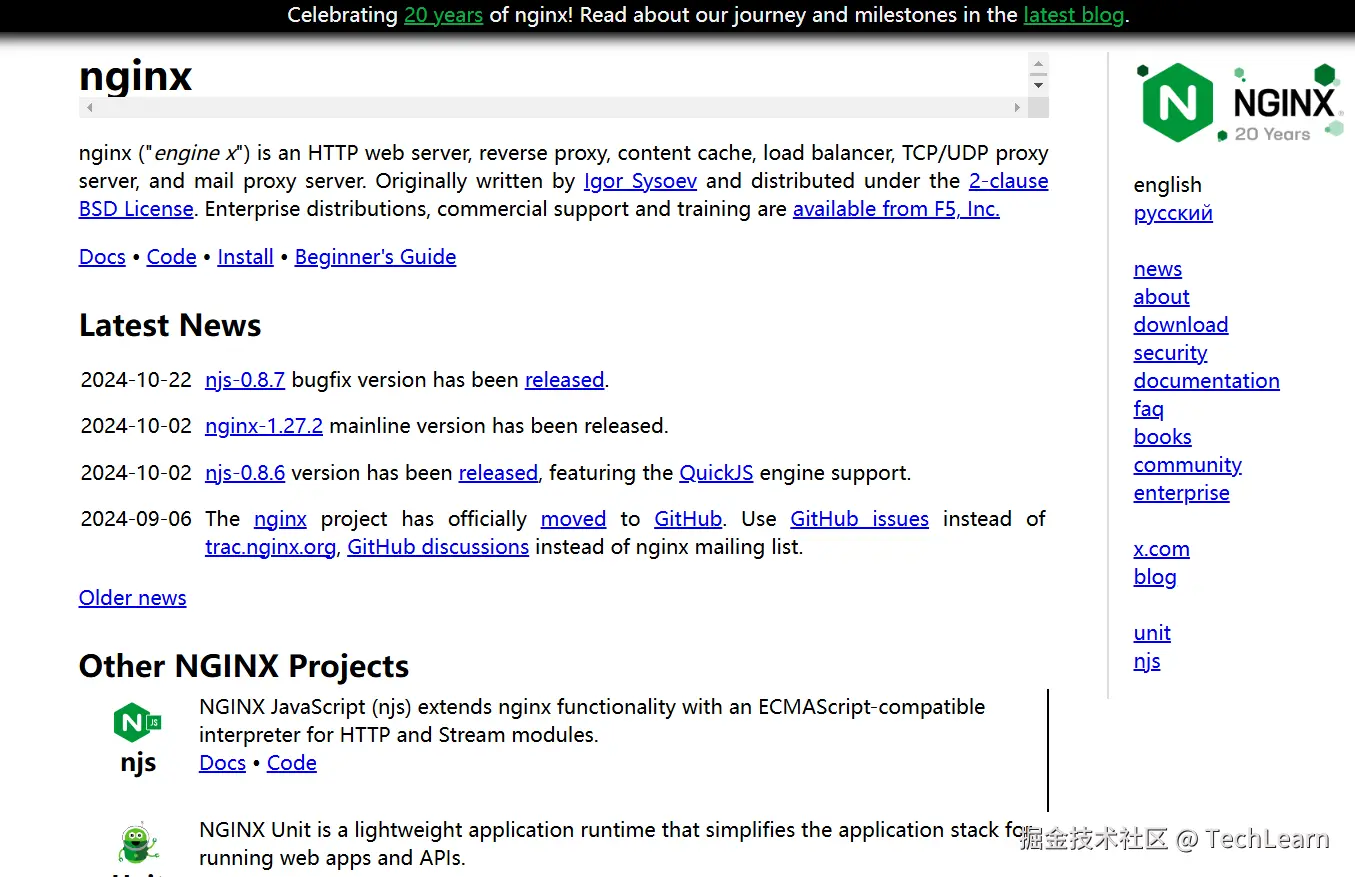Click the NGINX 20 Years logo
1355x877 pixels.
point(1240,102)
